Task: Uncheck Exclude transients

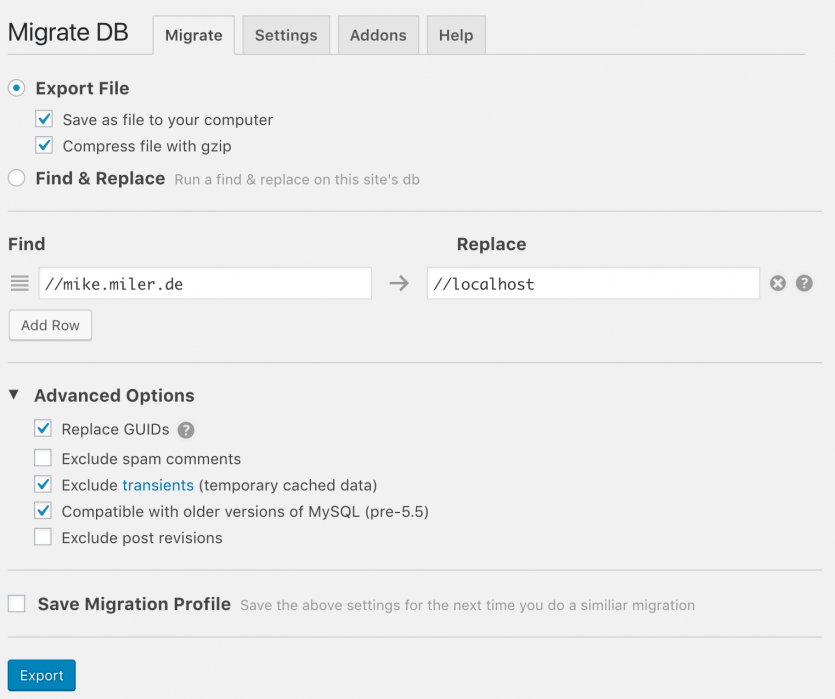Action: [x=42, y=484]
